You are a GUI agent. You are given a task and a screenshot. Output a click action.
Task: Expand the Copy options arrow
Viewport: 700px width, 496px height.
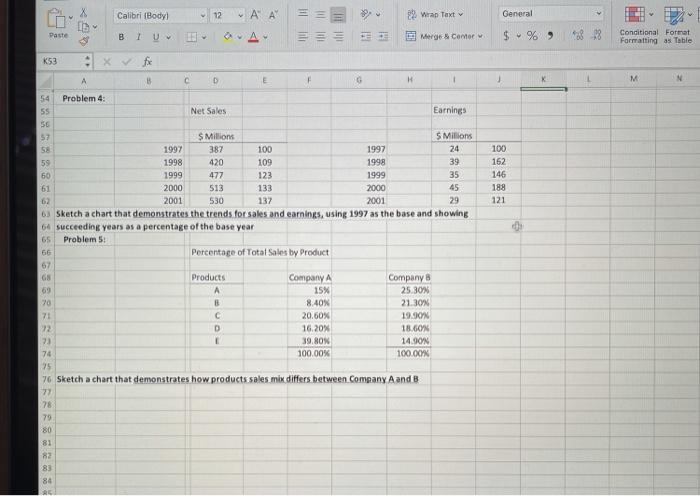[x=95, y=27]
